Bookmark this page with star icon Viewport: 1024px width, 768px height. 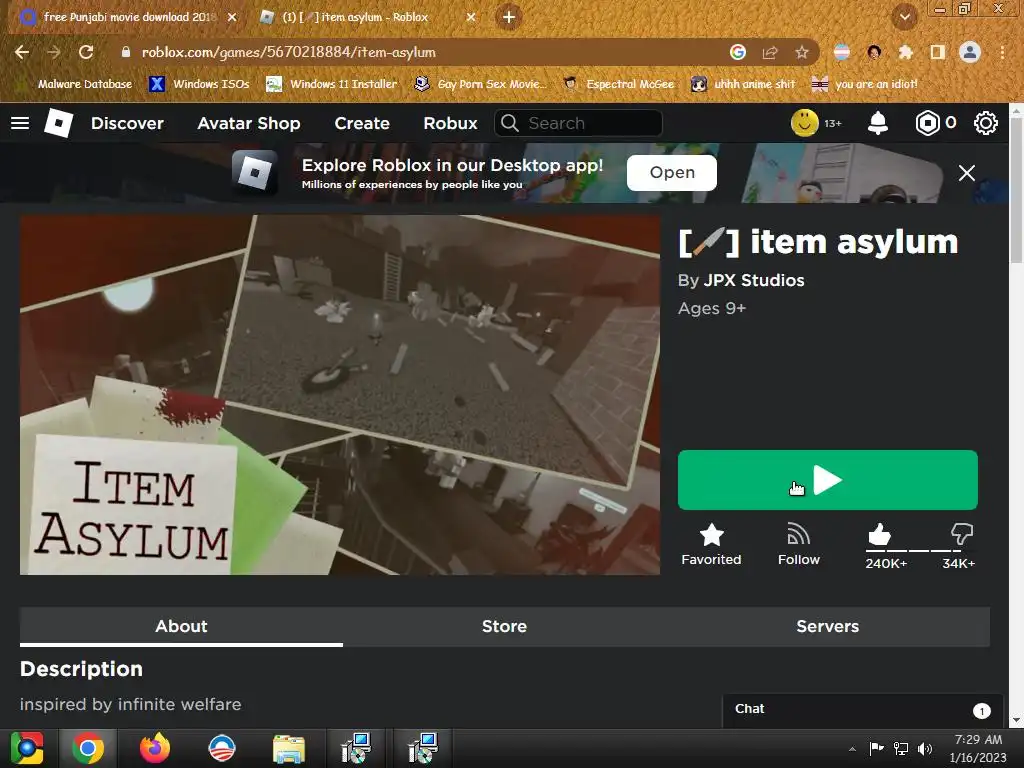point(802,52)
